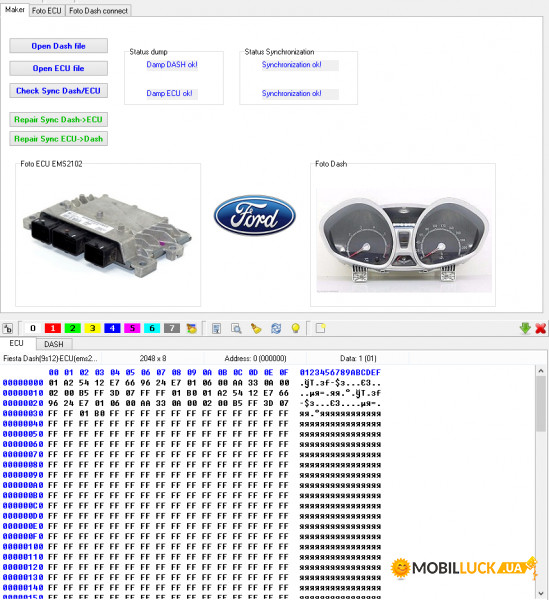Click the leftmost hex toolbar icon
549x600 pixels.
8,328
